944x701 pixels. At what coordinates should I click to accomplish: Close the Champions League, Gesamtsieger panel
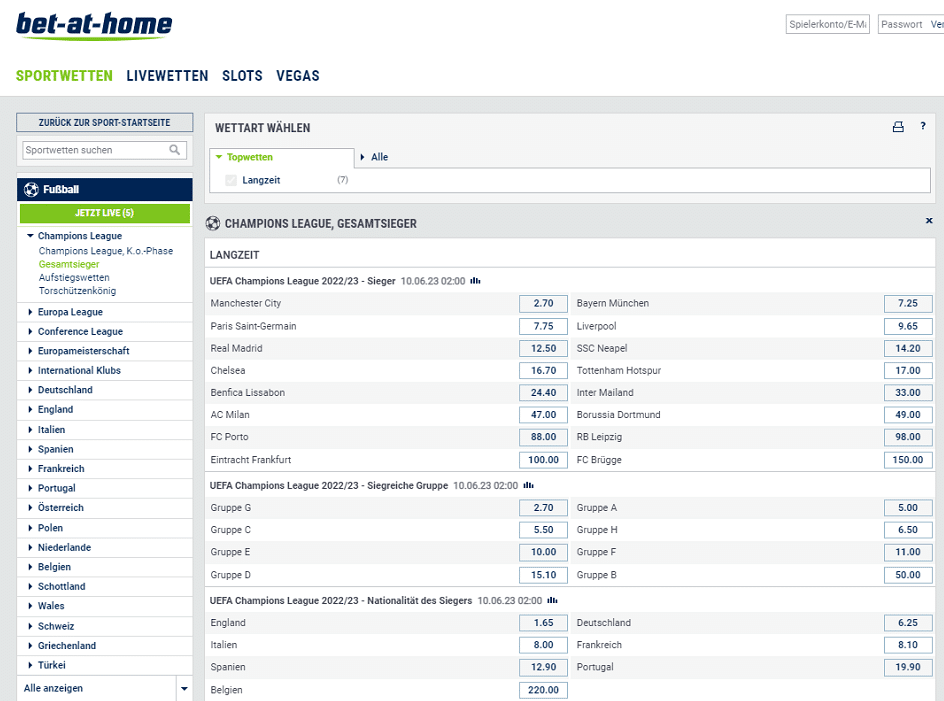[x=929, y=221]
